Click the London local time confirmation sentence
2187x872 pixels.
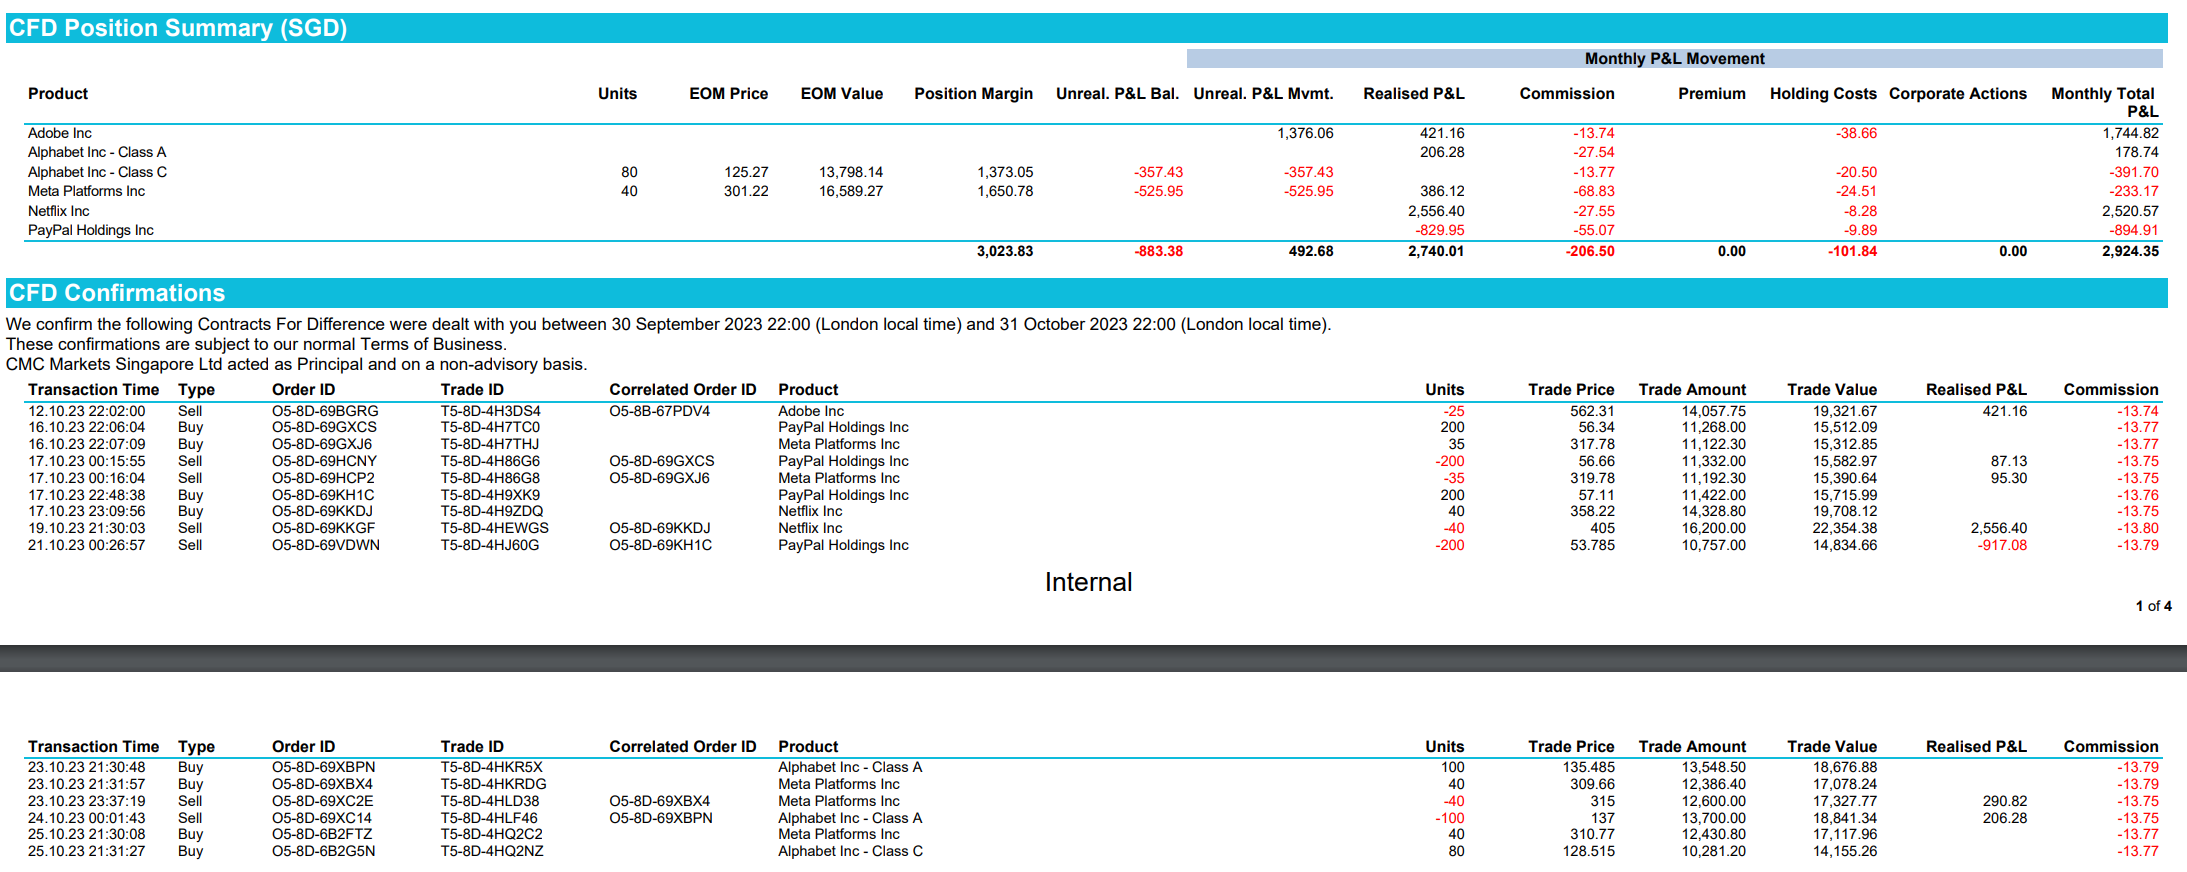(668, 324)
